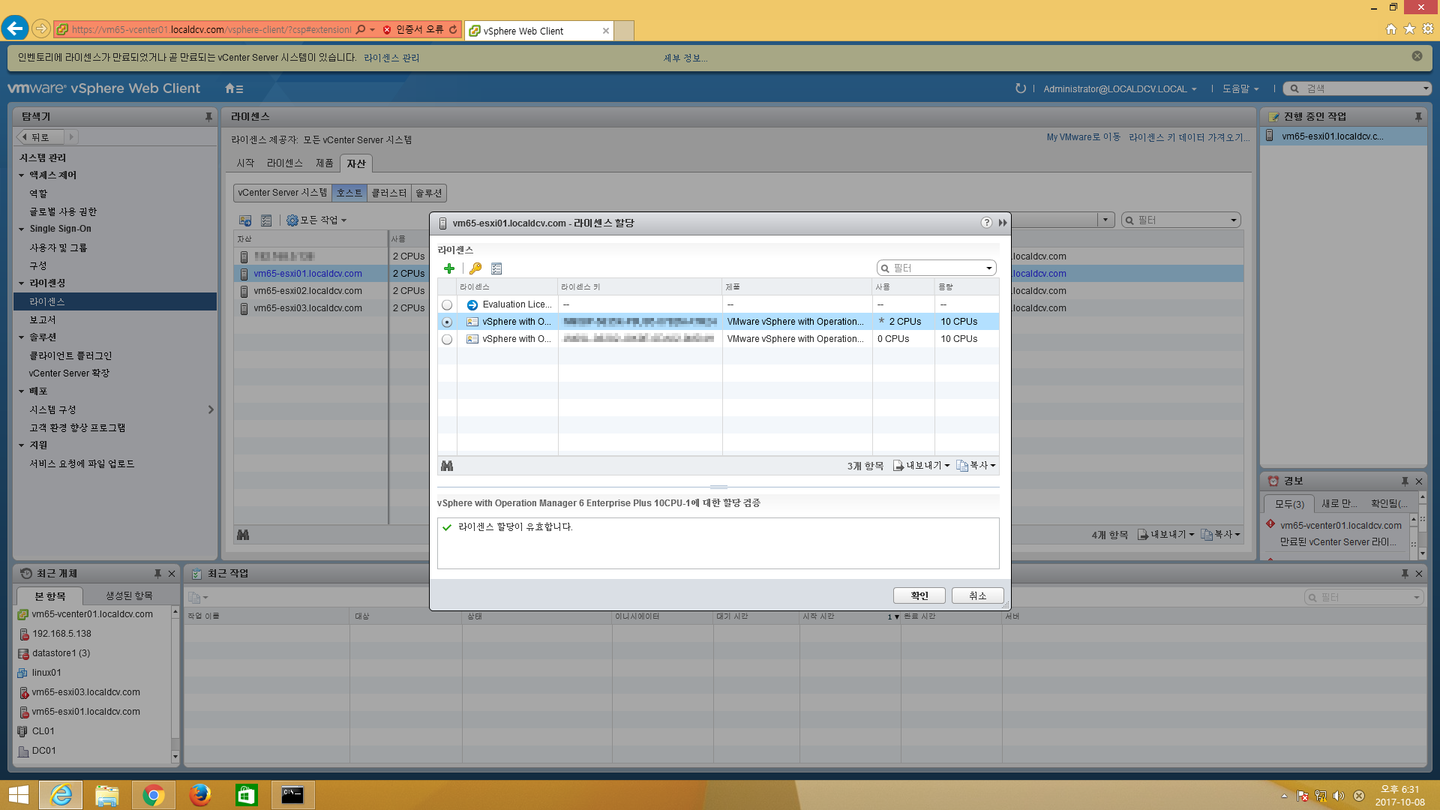Open Internet Explorer from taskbar
This screenshot has height=810, width=1440.
coord(61,794)
